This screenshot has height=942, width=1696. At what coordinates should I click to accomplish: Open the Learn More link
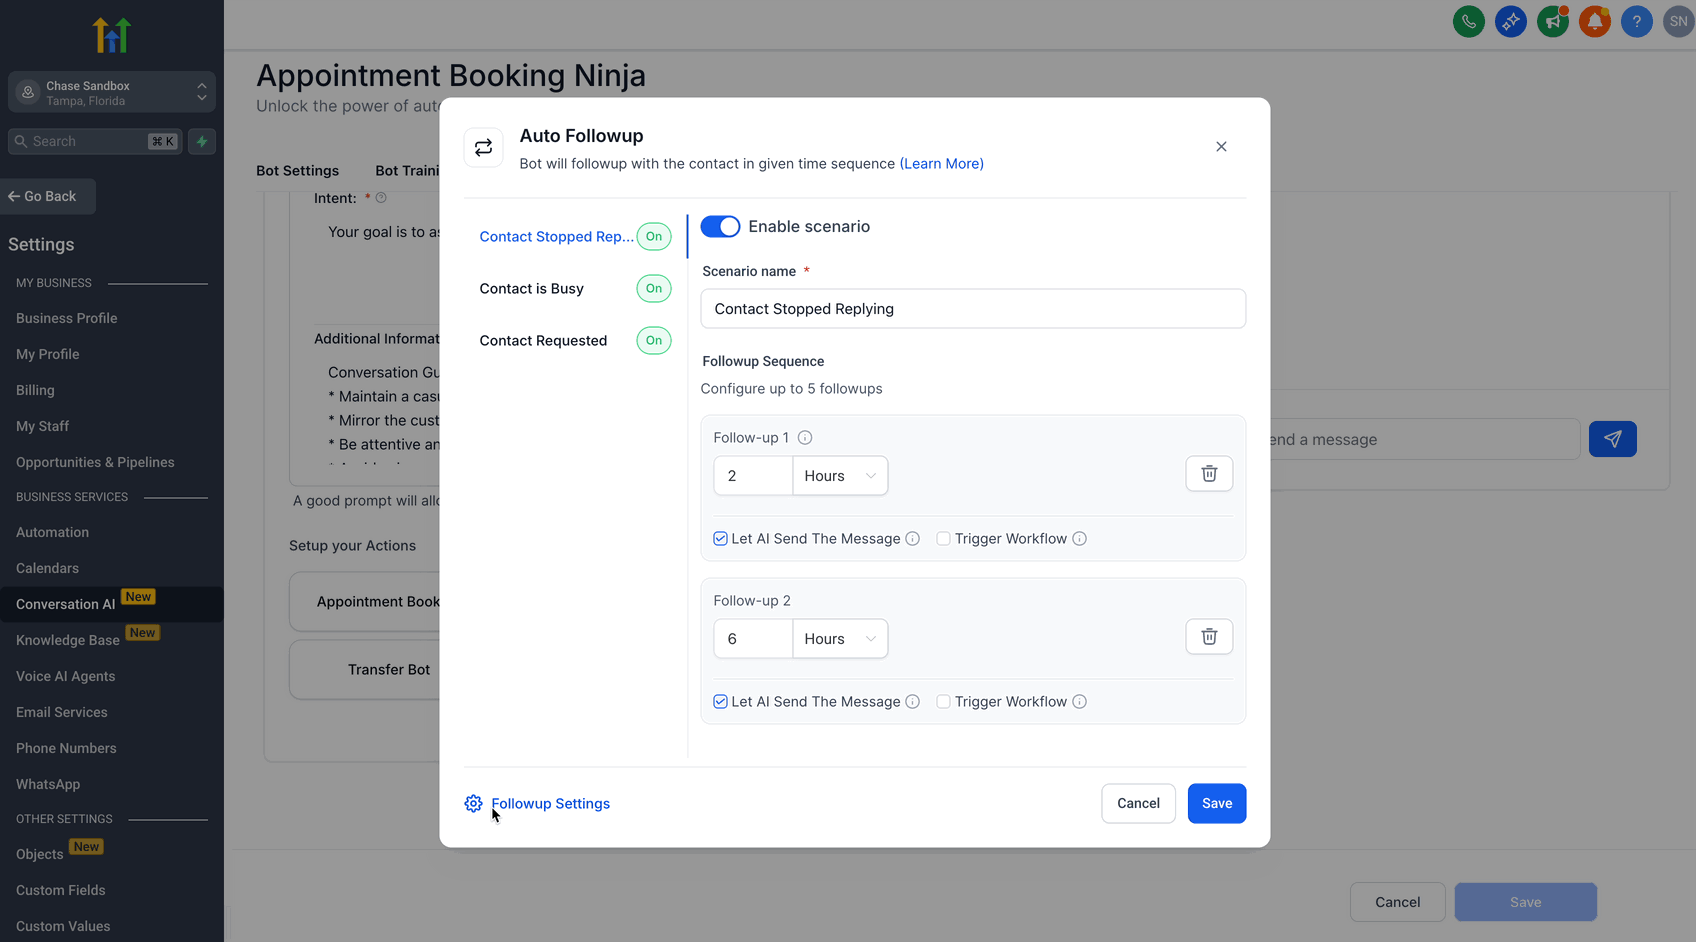pos(941,164)
